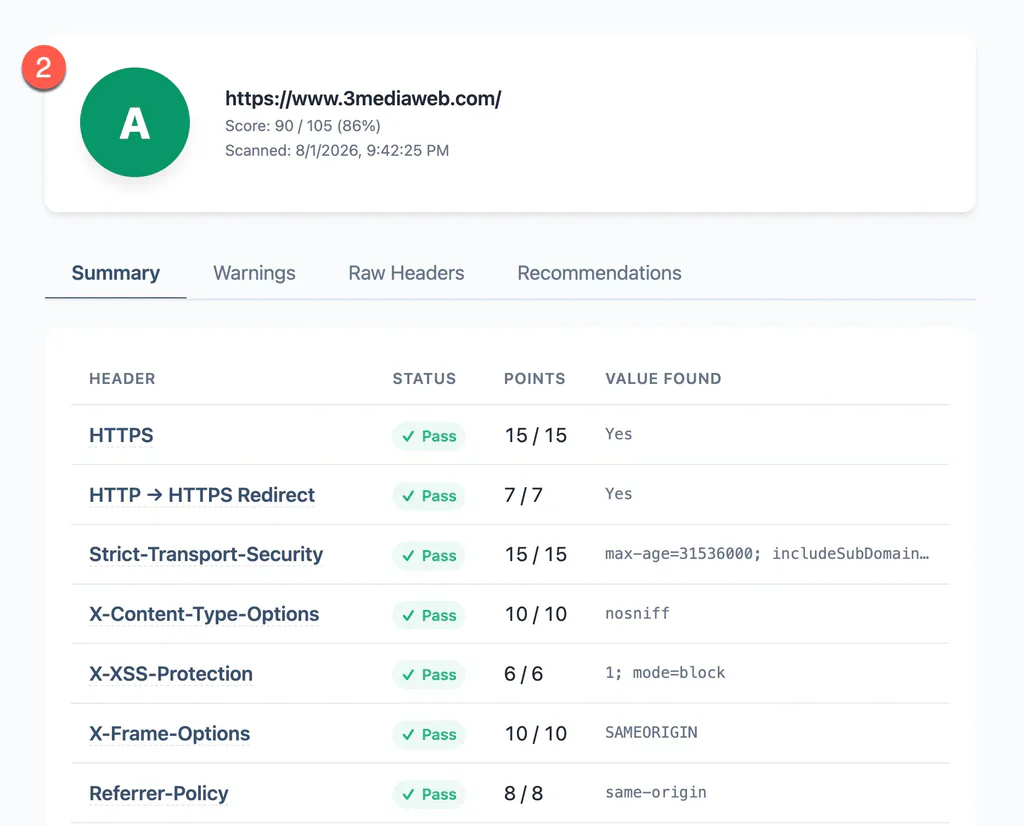Viewport: 1024px width, 826px height.
Task: Click Pass badge for Referrer-Policy
Action: click(428, 794)
